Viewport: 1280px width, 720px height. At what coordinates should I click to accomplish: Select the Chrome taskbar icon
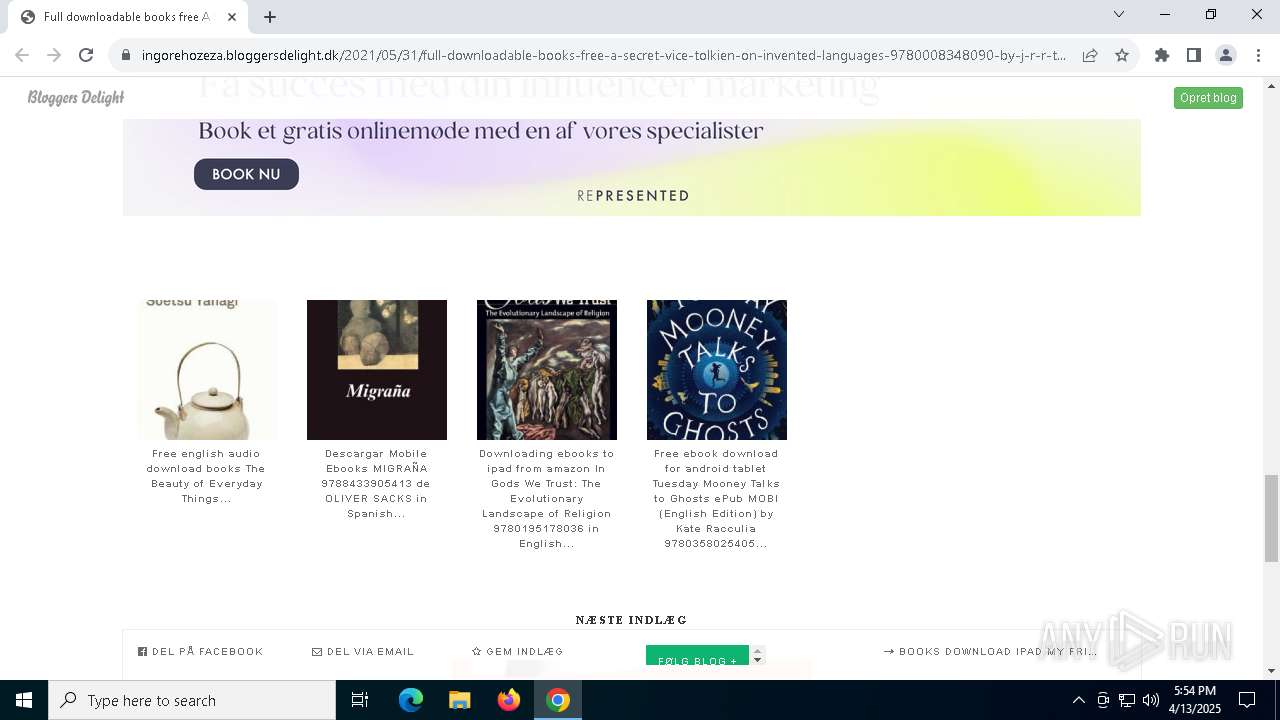pos(558,700)
